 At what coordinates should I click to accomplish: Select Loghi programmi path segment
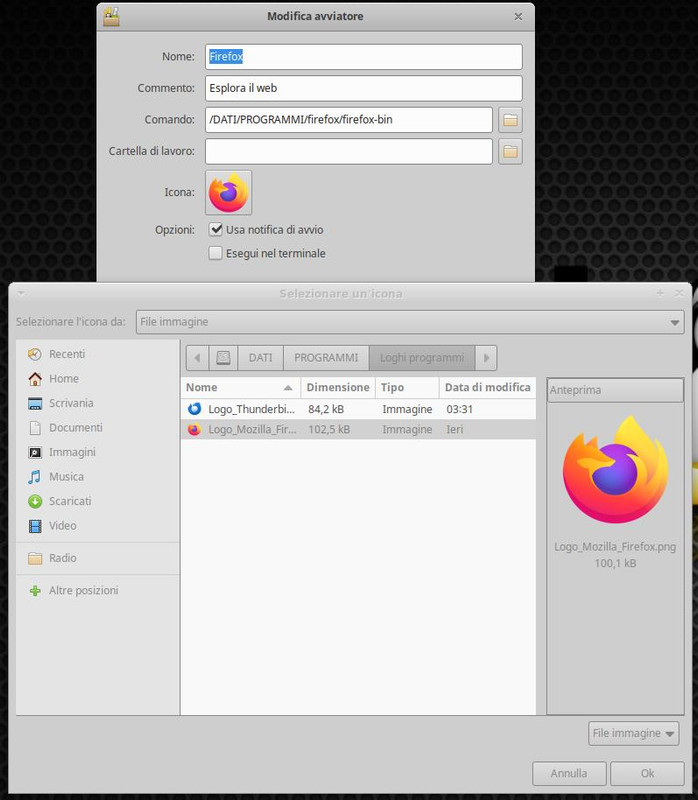[422, 358]
